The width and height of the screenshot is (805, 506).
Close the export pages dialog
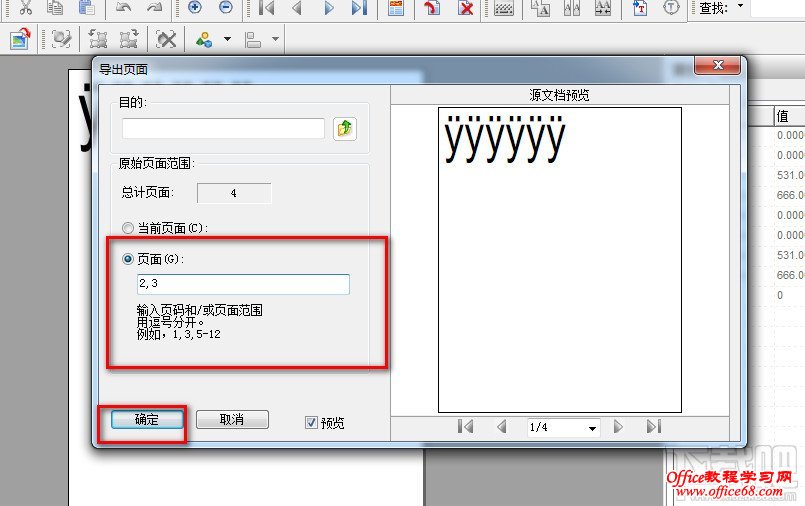(x=718, y=65)
